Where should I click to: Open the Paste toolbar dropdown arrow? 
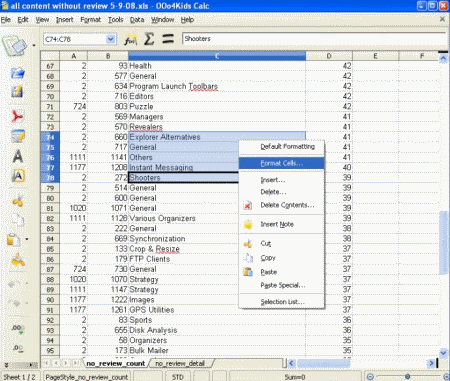27,239
